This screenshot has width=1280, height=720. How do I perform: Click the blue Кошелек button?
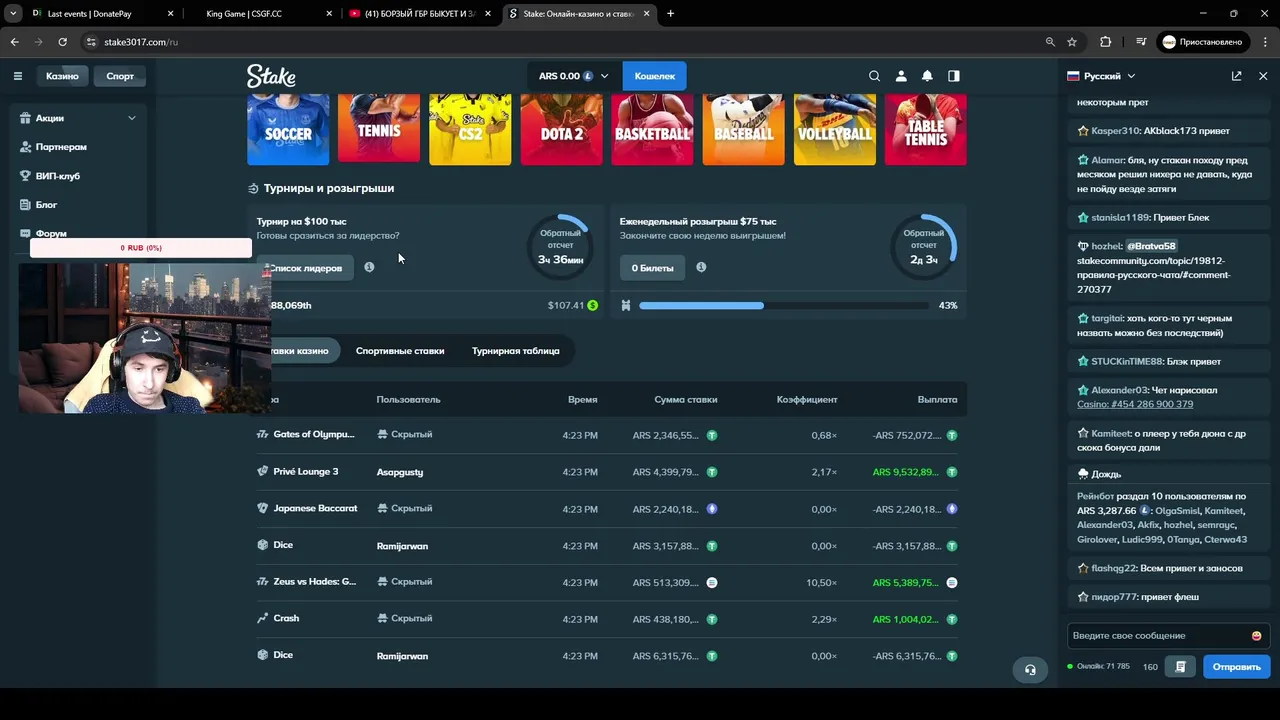(x=655, y=76)
